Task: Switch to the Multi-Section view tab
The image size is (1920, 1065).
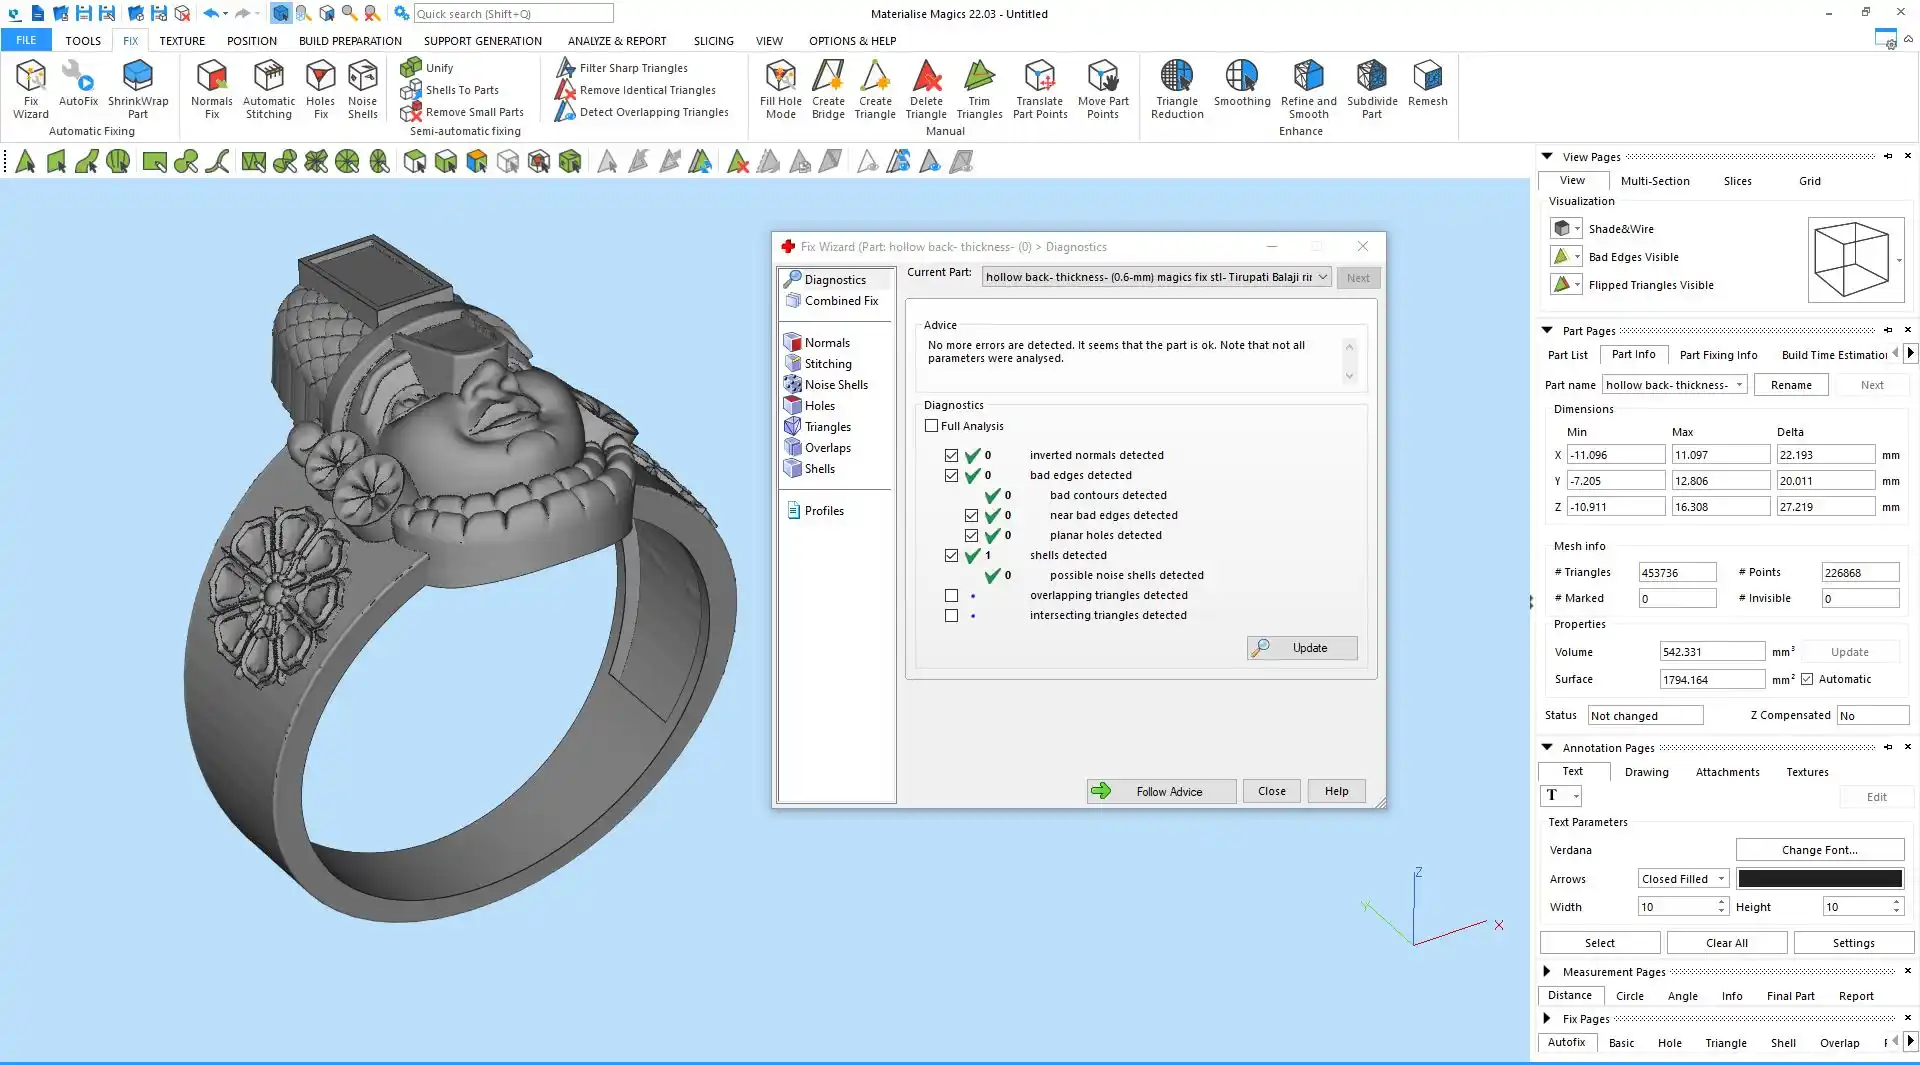Action: coord(1654,181)
